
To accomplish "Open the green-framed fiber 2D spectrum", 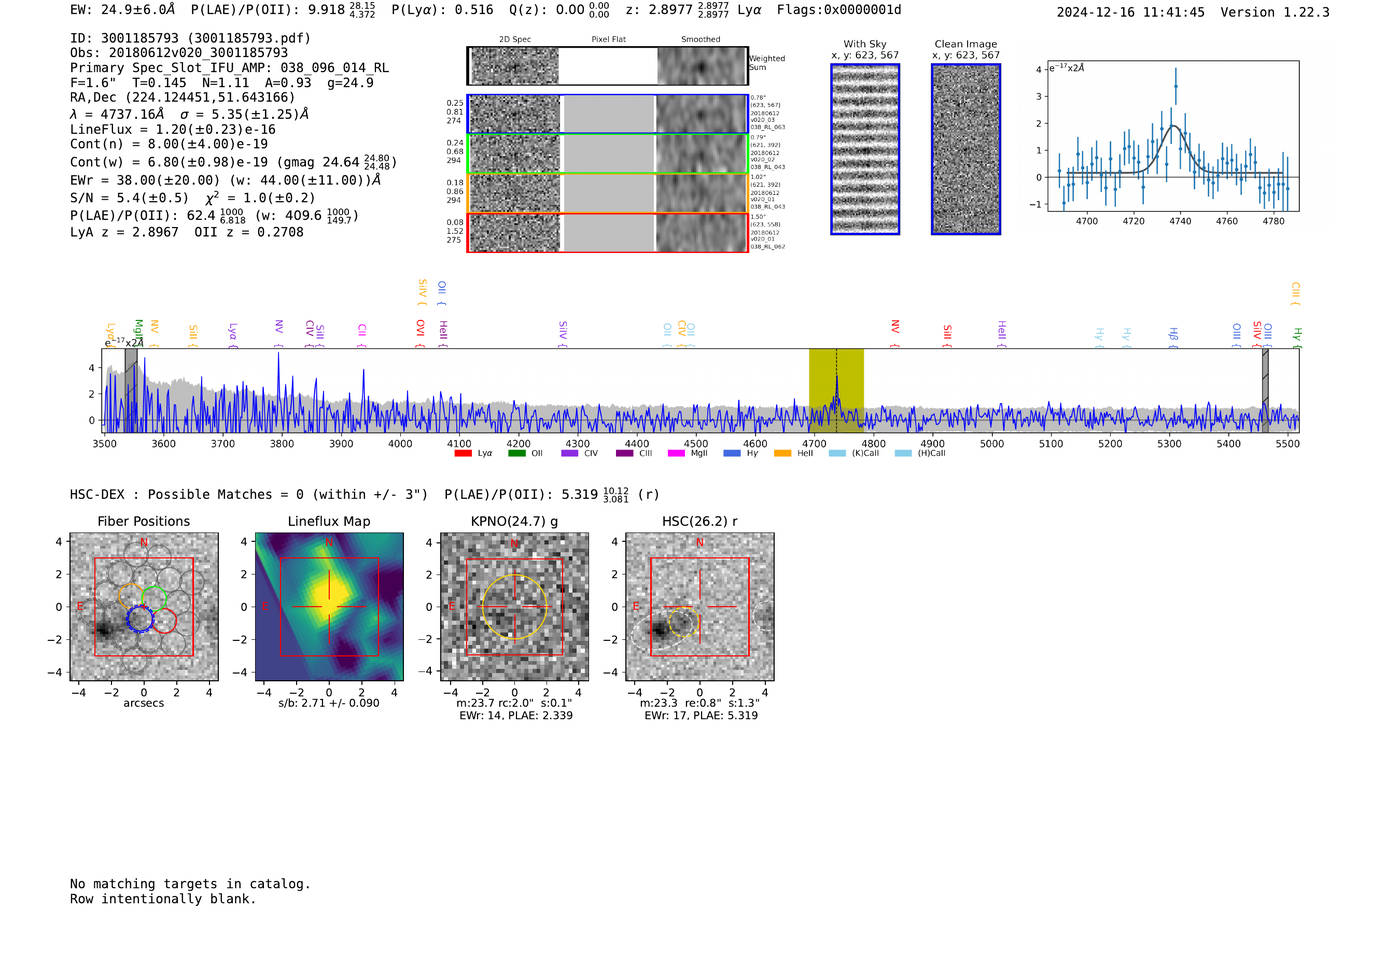I will coord(608,154).
